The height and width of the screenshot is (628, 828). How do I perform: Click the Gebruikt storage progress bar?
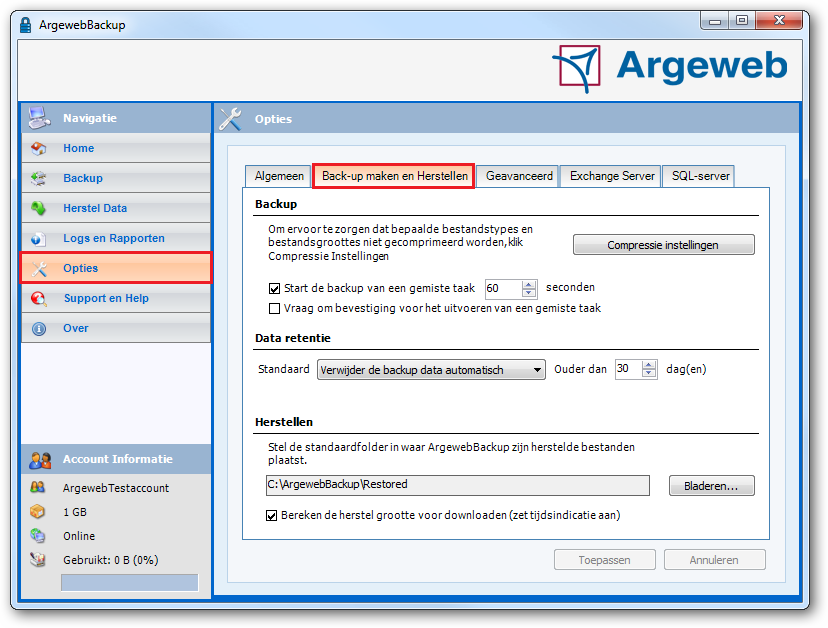(129, 583)
